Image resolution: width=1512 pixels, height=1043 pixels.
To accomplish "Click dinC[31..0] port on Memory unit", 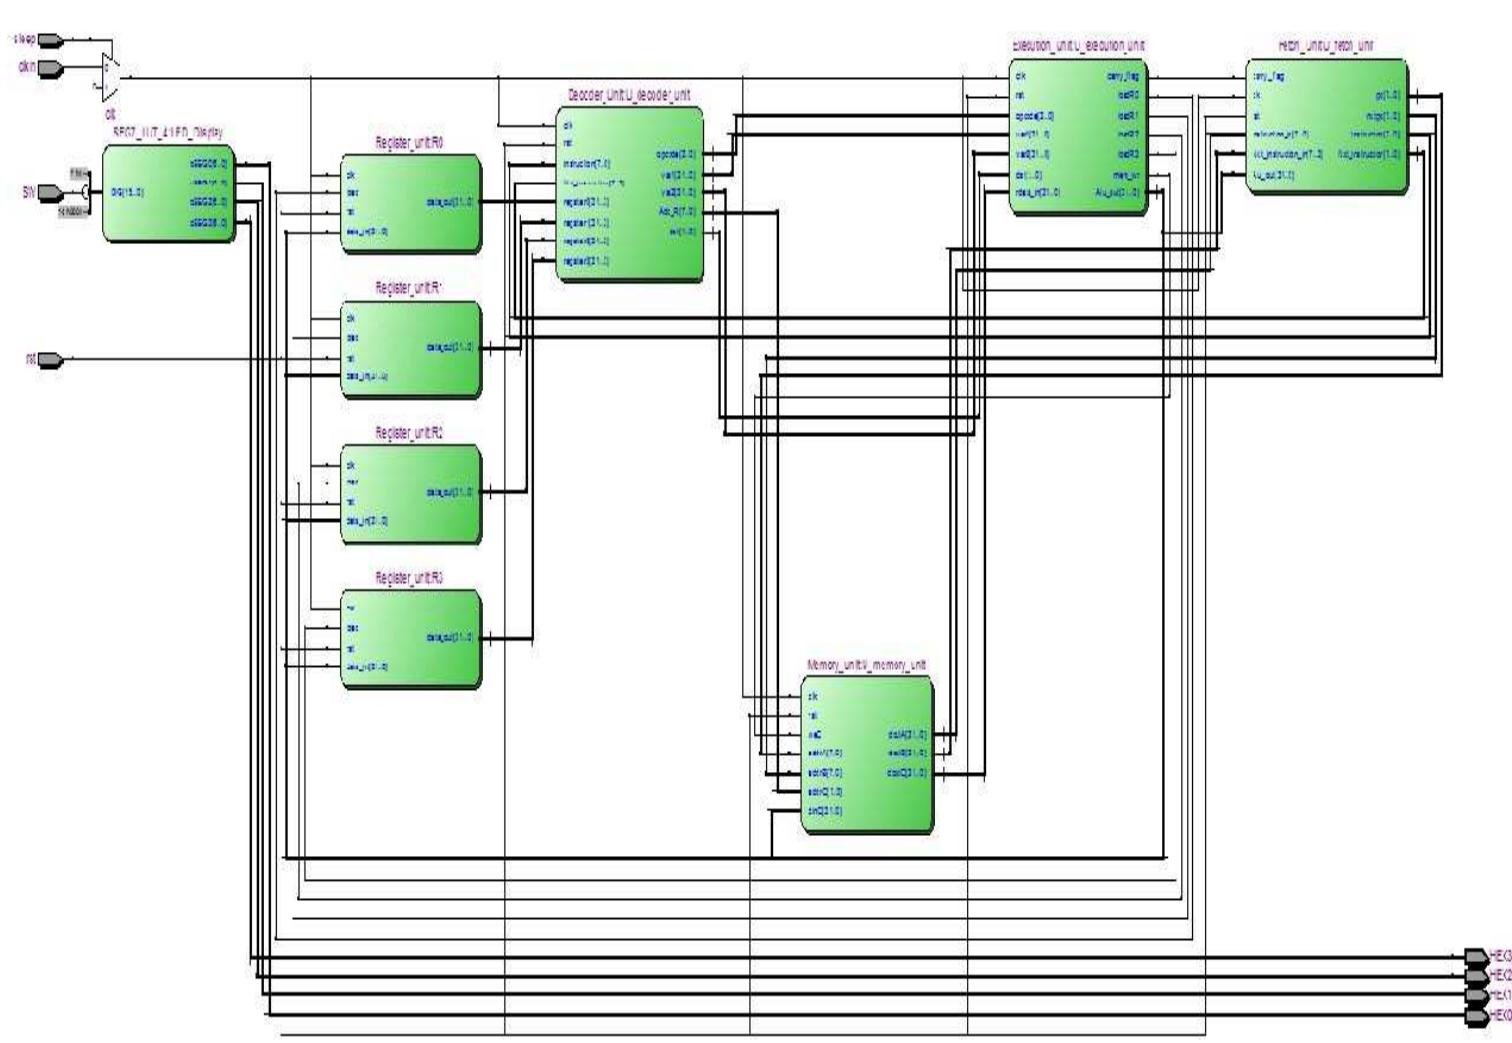I will 825,811.
